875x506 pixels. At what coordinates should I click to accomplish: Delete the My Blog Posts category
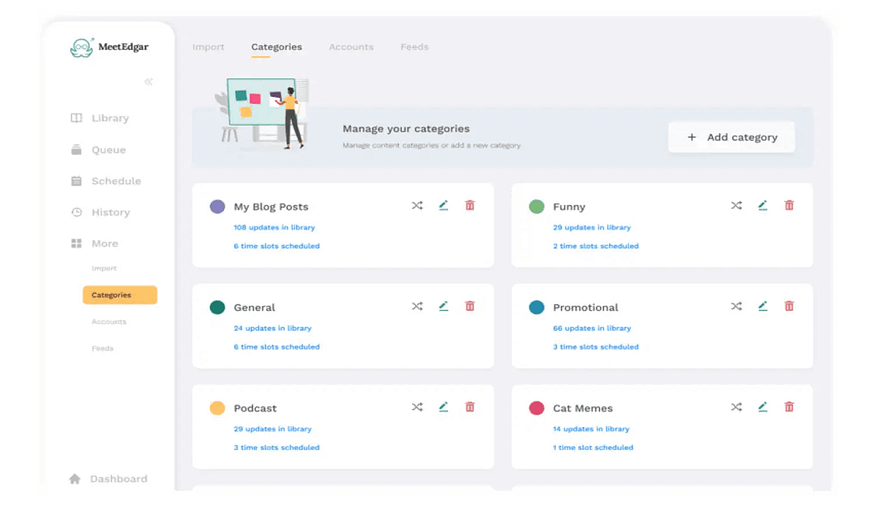coord(470,206)
